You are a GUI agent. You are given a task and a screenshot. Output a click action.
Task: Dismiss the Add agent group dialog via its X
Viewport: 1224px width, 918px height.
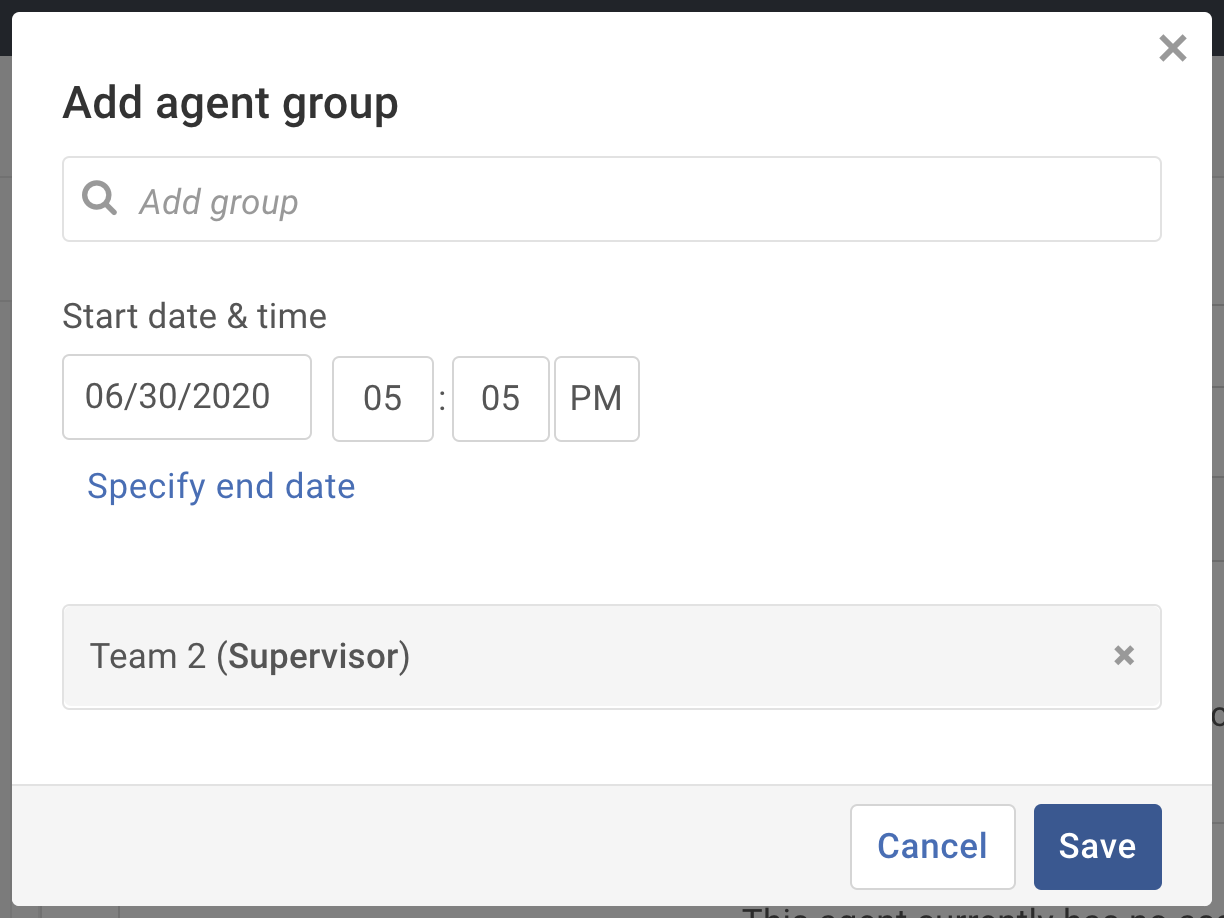point(1171,47)
